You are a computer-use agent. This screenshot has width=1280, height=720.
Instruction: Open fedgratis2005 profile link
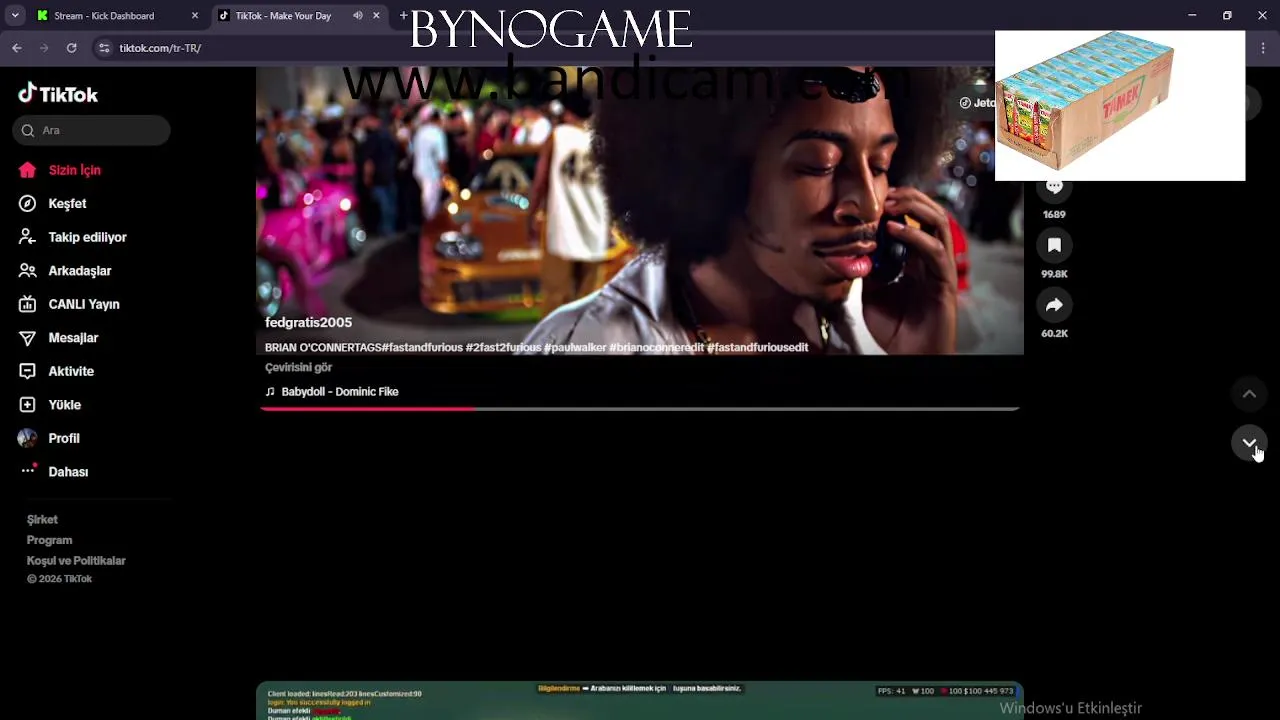tap(308, 323)
